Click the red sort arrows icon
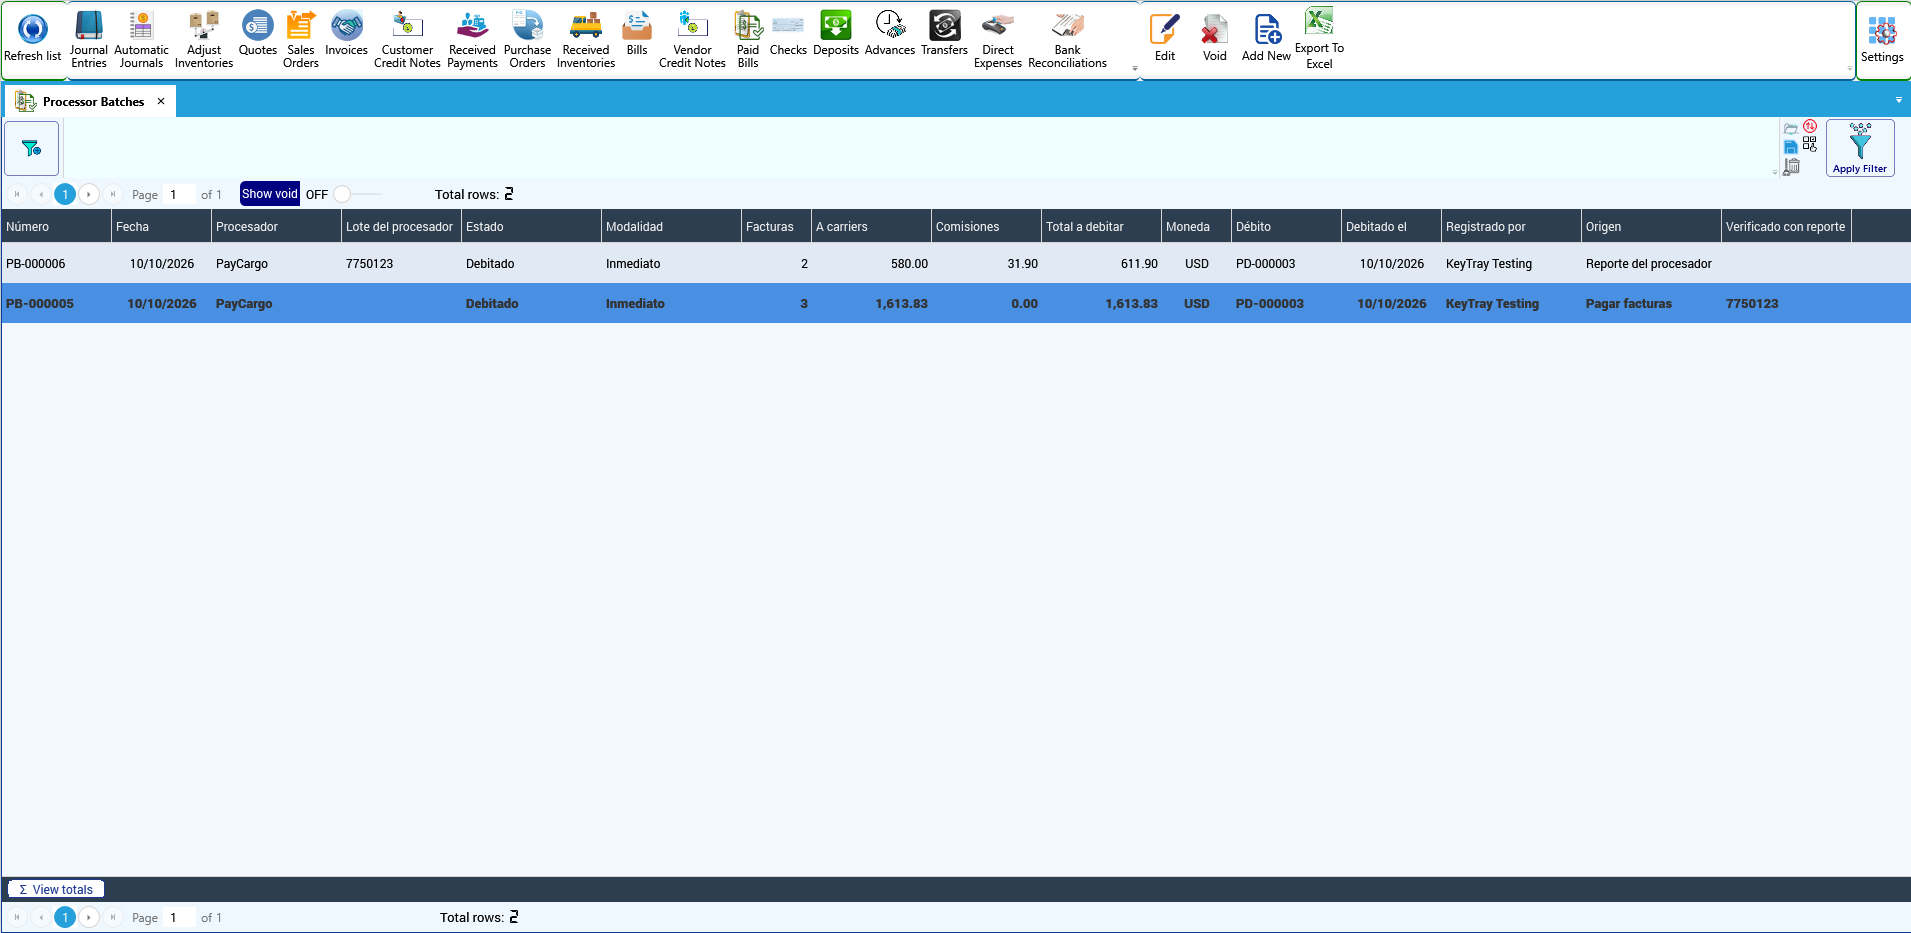This screenshot has height=933, width=1911. tap(1810, 127)
